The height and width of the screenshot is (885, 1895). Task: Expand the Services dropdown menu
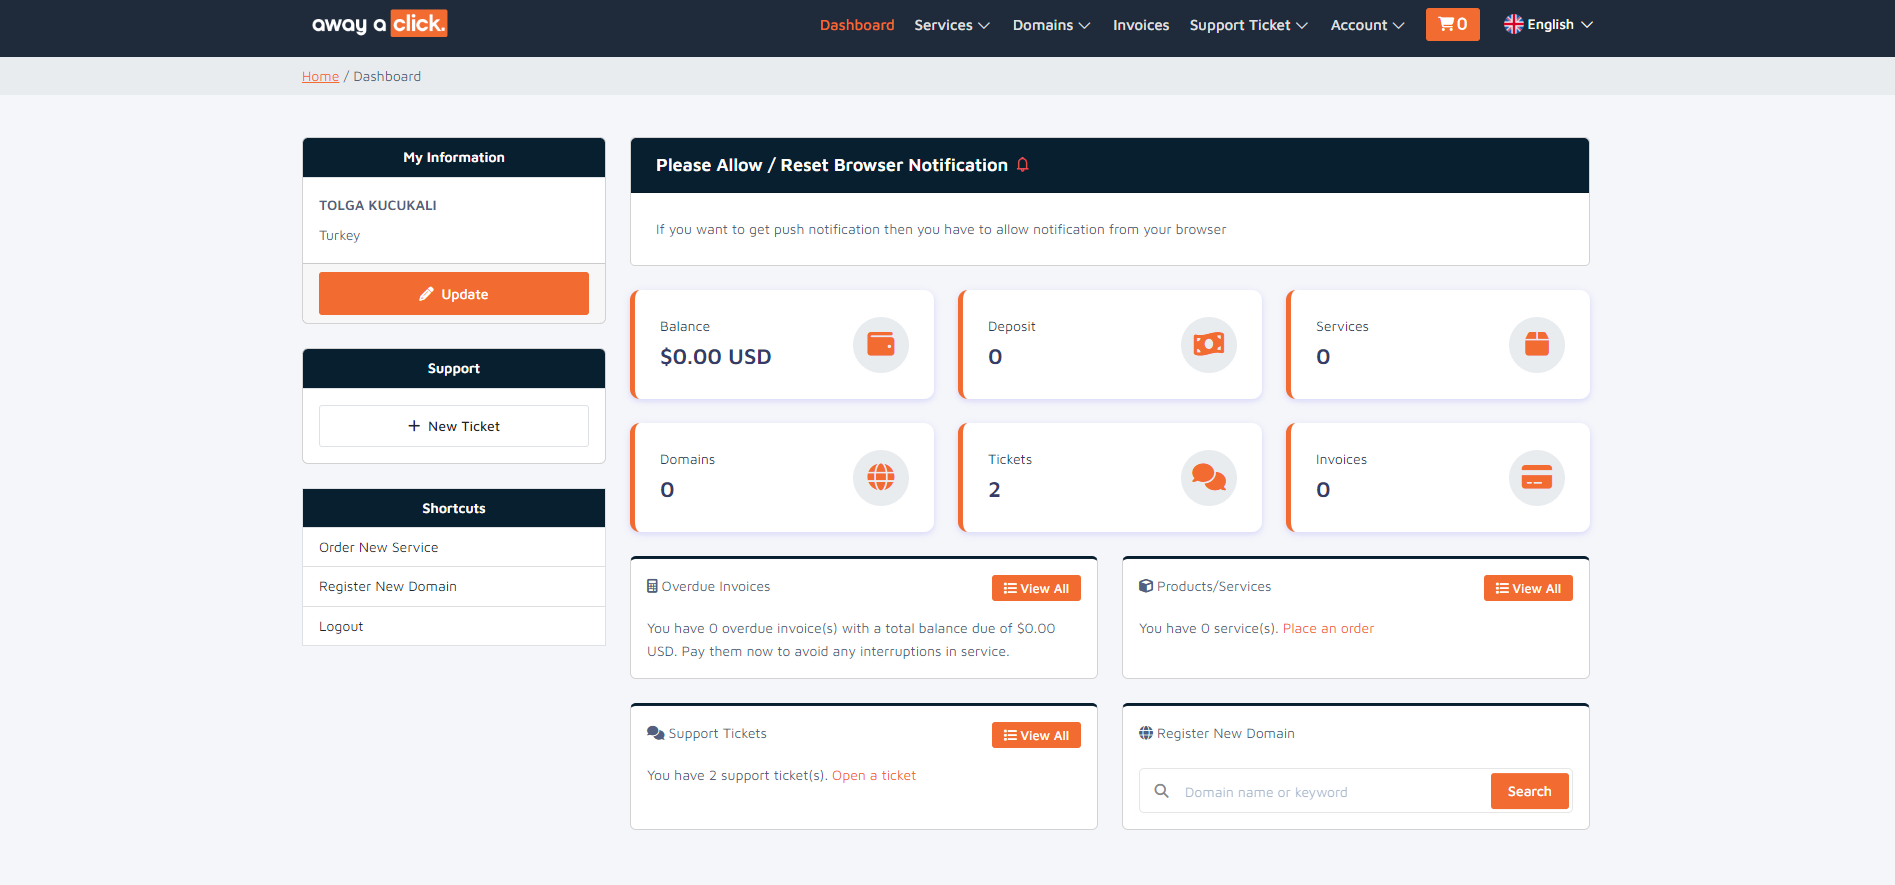tap(951, 25)
